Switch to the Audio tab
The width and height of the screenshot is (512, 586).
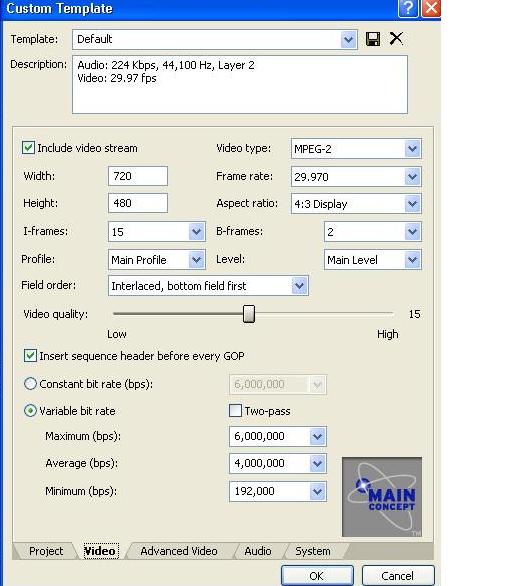pos(257,551)
